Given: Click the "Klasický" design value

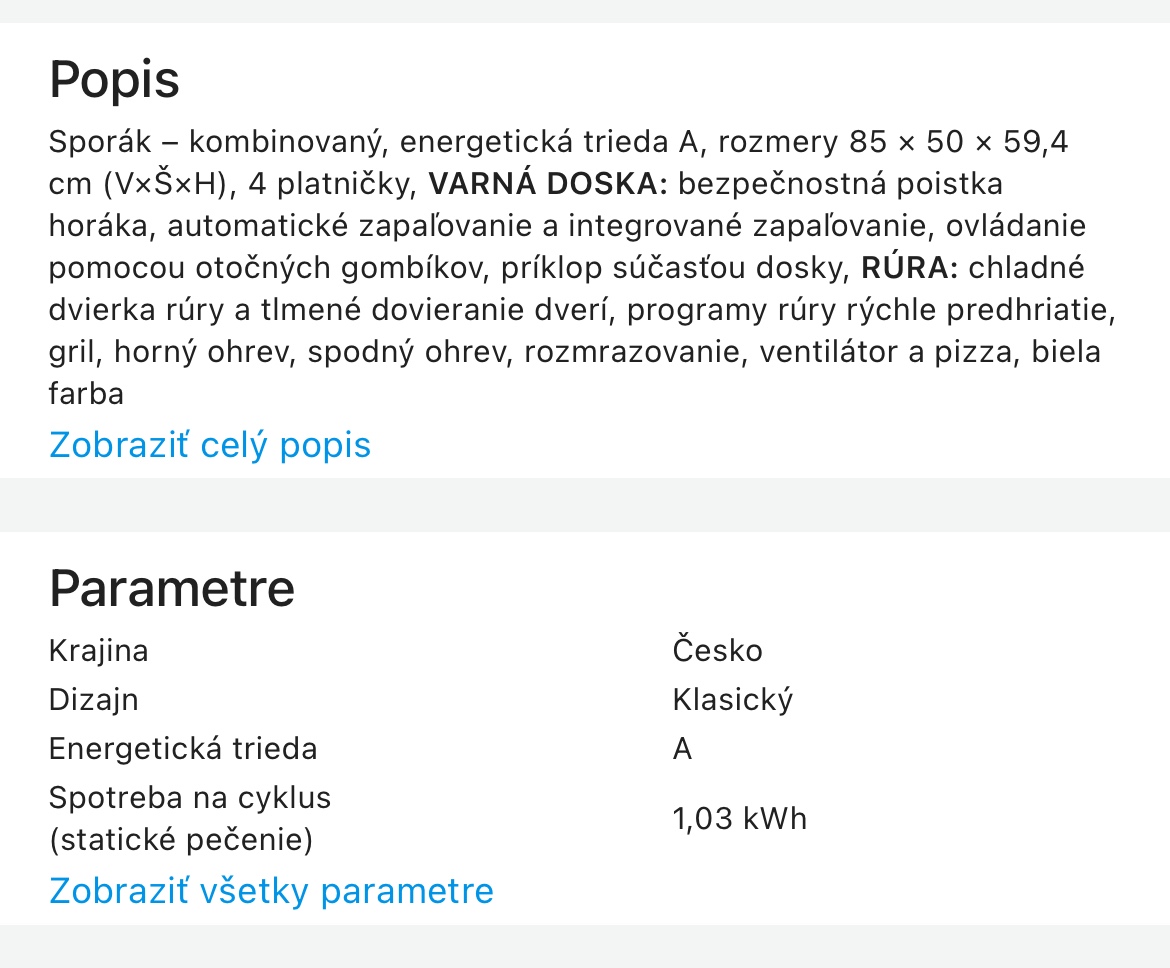Looking at the screenshot, I should (732, 699).
